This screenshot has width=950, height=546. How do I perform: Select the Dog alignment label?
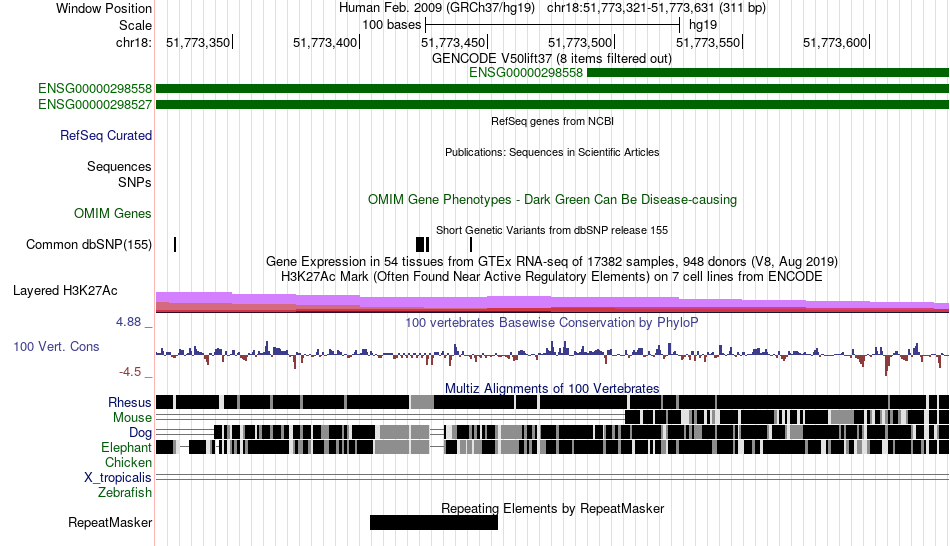(x=140, y=432)
